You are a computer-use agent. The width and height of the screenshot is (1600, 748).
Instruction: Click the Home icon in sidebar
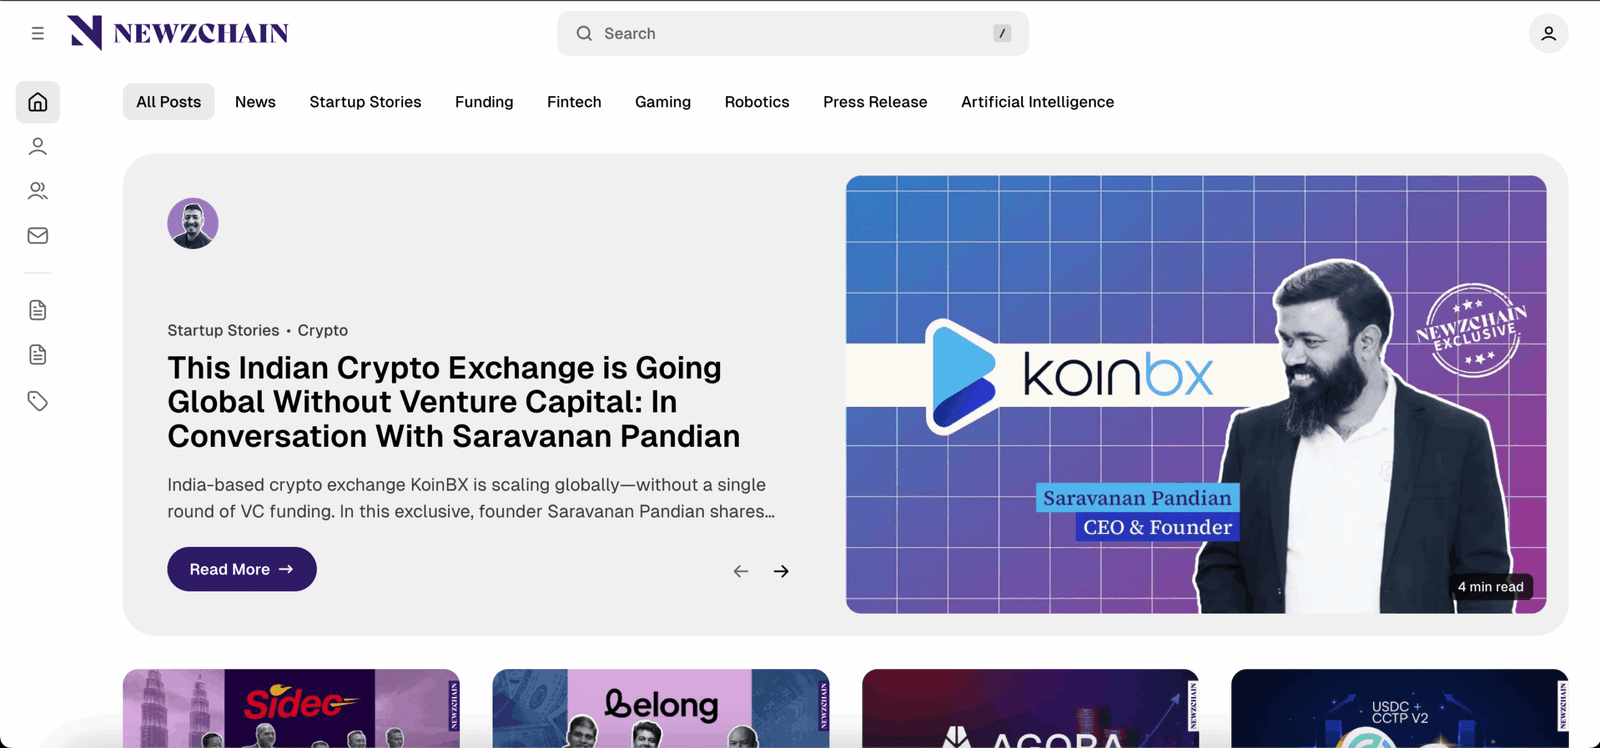(38, 102)
